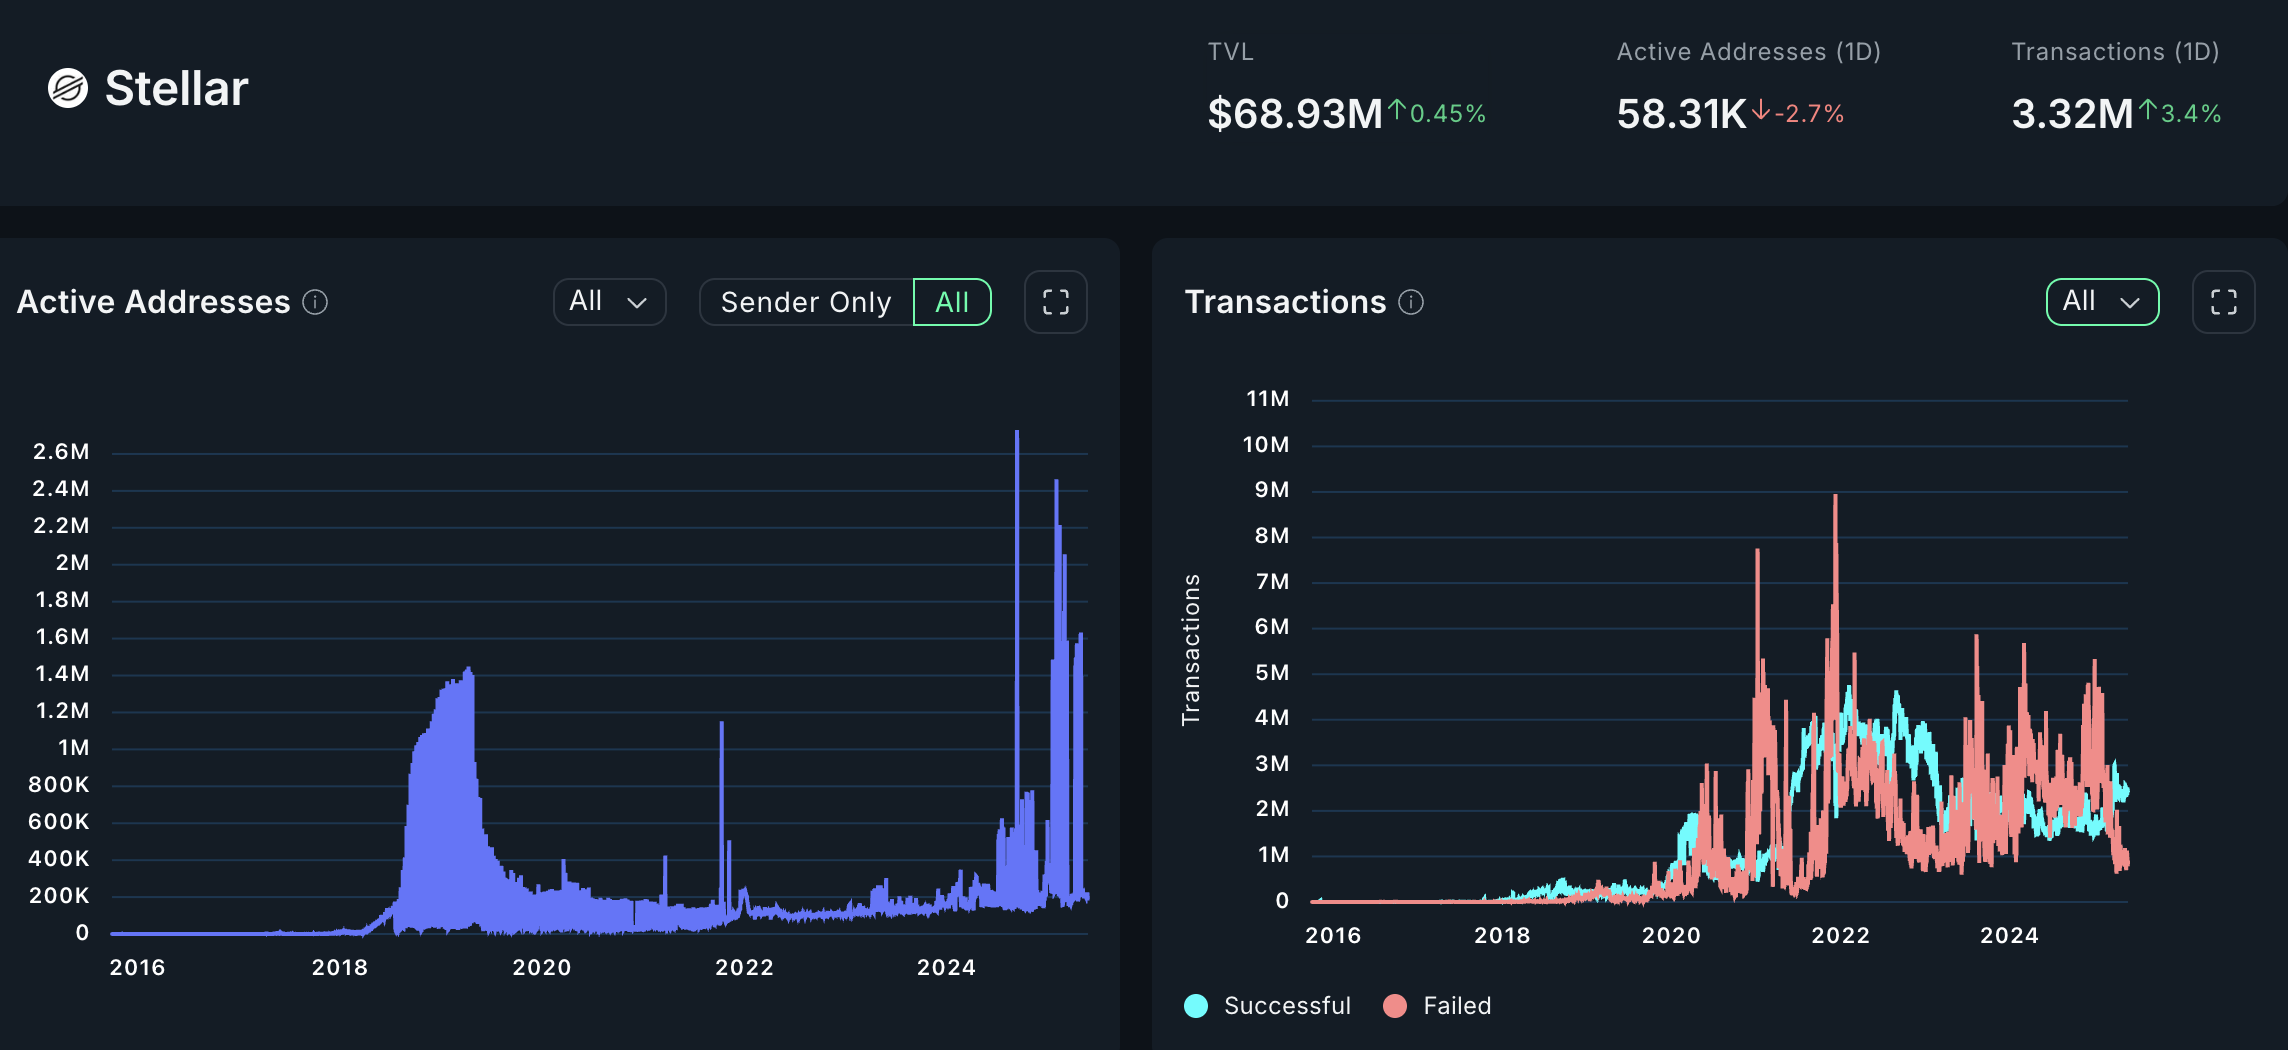2288x1050 pixels.
Task: Click the TVL 0.45% change indicator
Action: pyautogui.click(x=1437, y=113)
